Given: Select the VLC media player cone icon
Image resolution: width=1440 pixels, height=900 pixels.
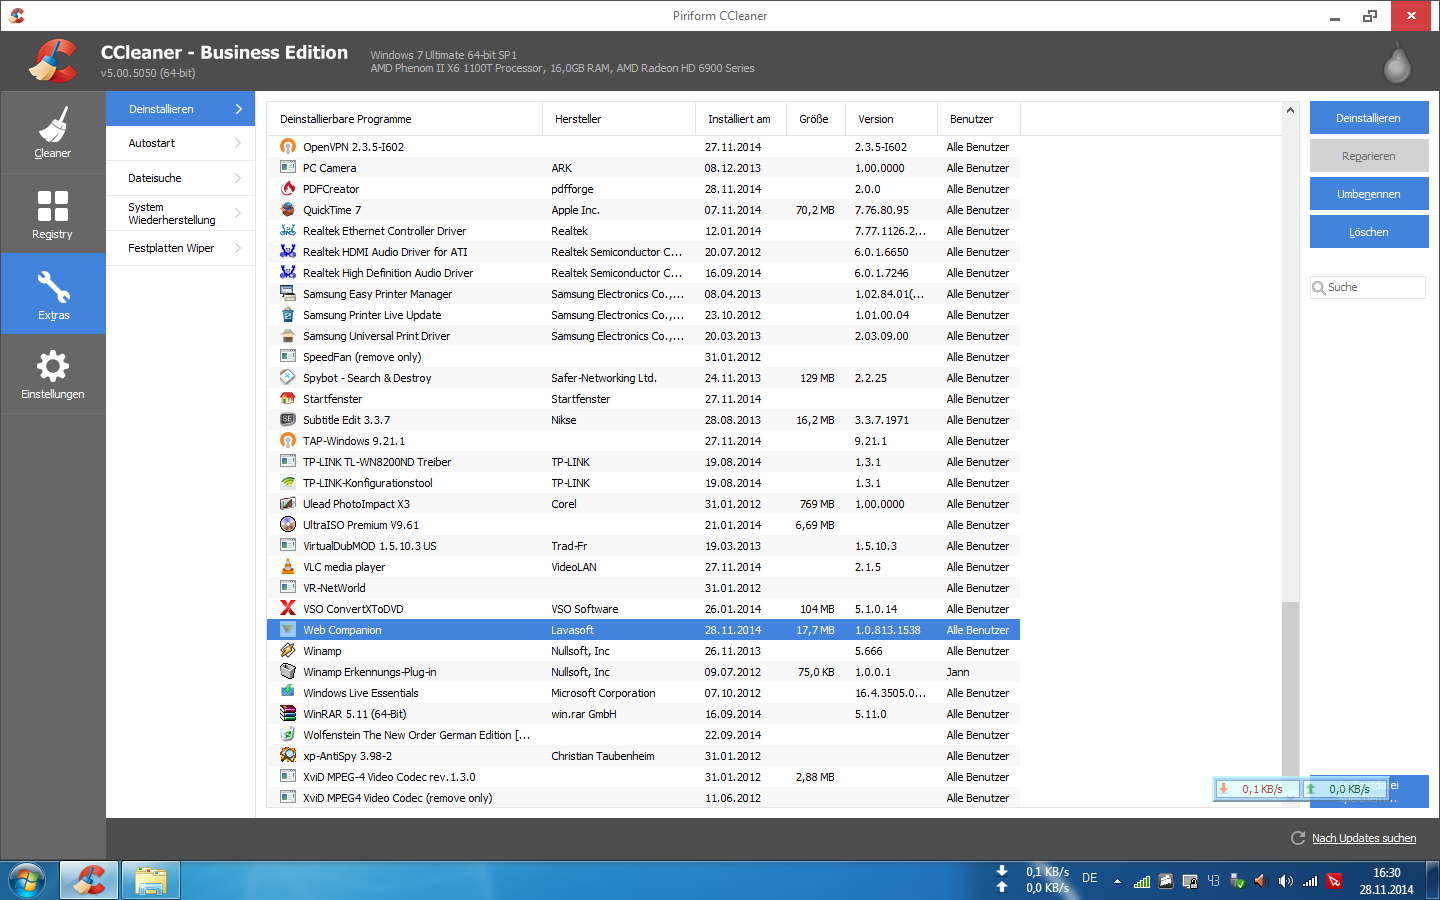Looking at the screenshot, I should click(288, 567).
